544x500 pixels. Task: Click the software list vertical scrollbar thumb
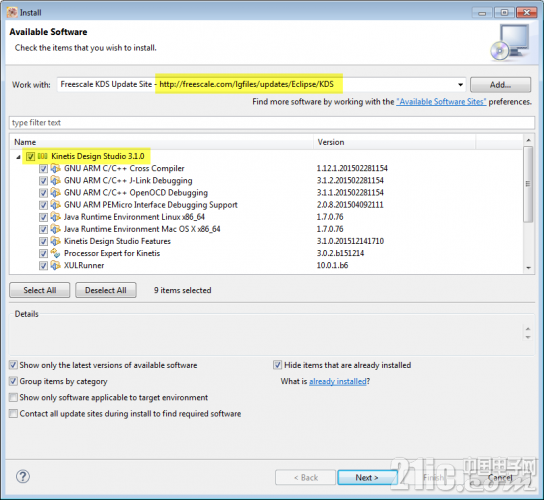point(528,184)
